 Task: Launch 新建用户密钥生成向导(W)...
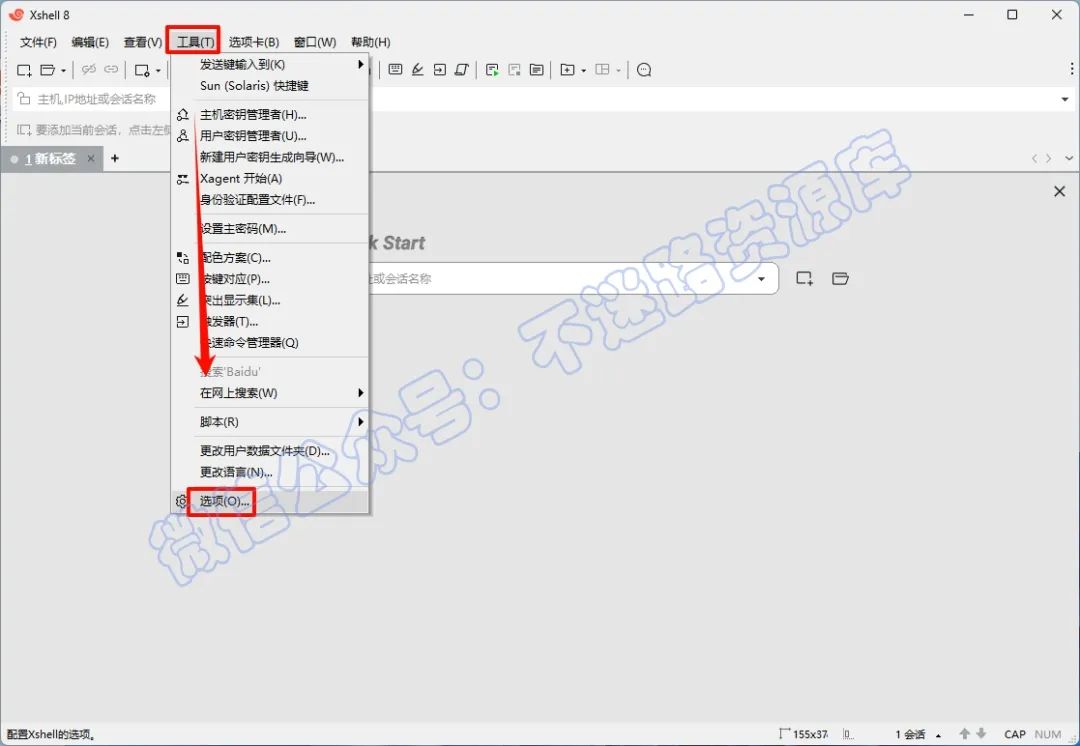pyautogui.click(x=270, y=157)
